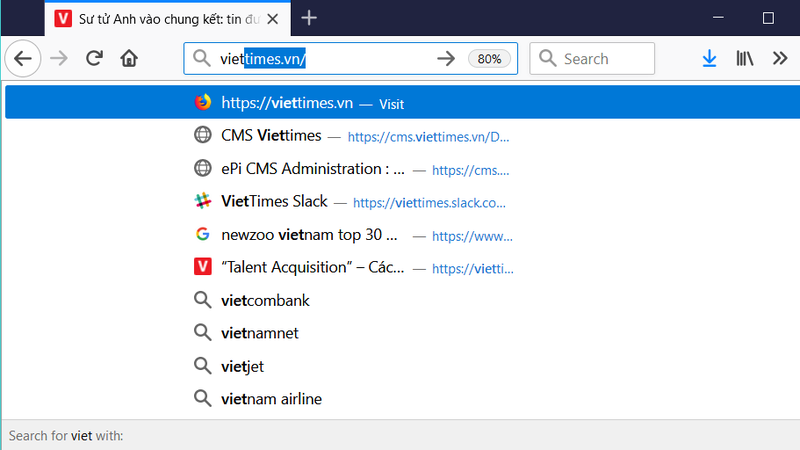
Task: Expand the toolbar overflow chevron
Action: [x=780, y=58]
